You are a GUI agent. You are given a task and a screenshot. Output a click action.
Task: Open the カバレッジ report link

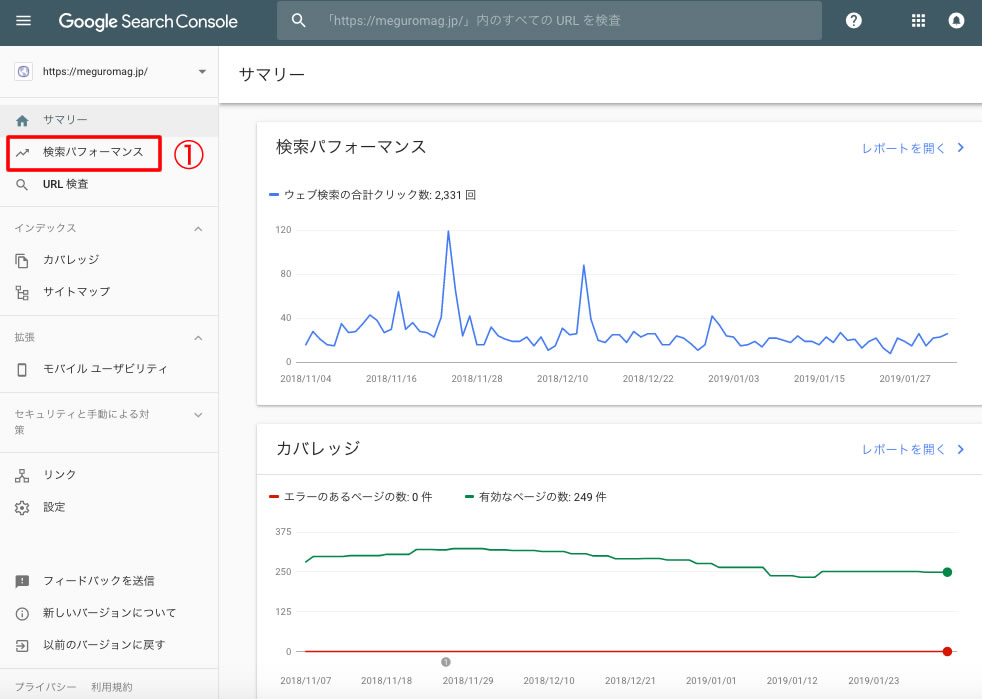pyautogui.click(x=912, y=450)
